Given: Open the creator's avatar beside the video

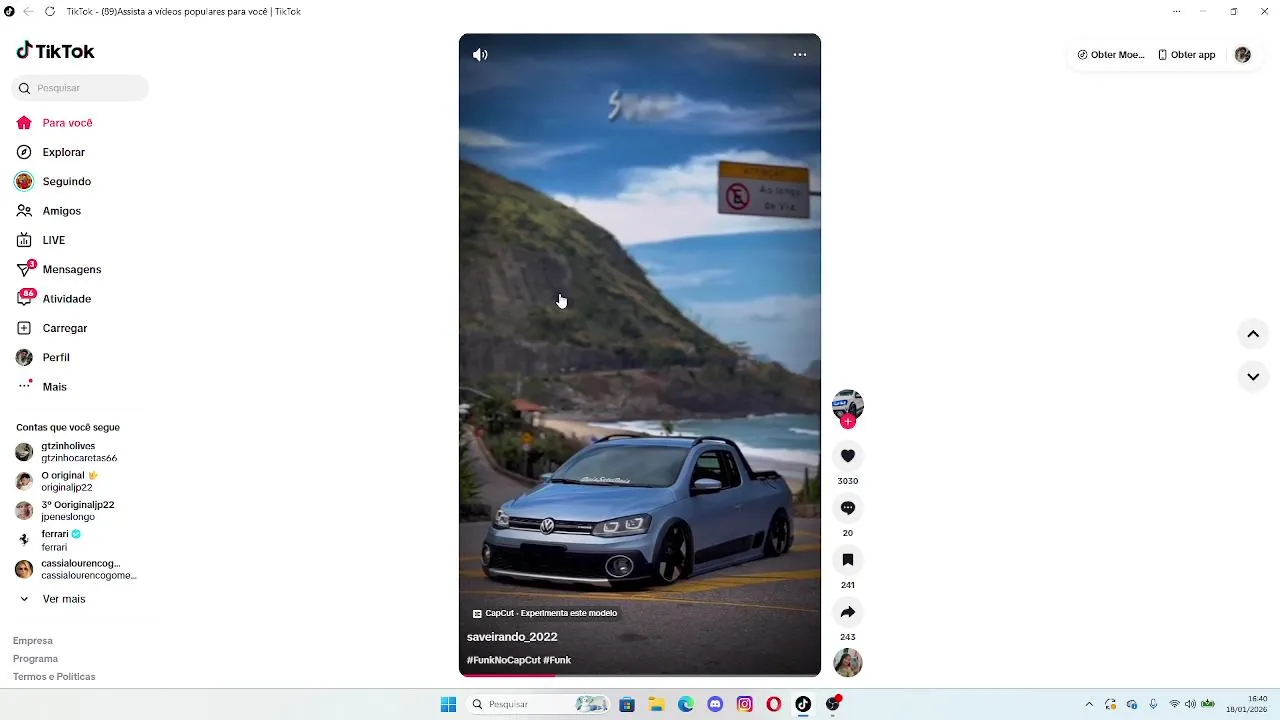Looking at the screenshot, I should pyautogui.click(x=848, y=404).
